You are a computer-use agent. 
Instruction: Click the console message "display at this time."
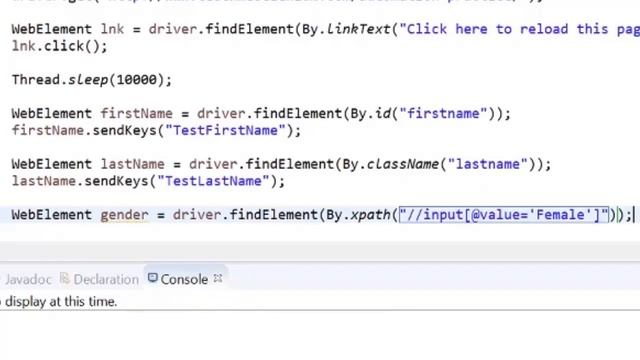tap(61, 302)
